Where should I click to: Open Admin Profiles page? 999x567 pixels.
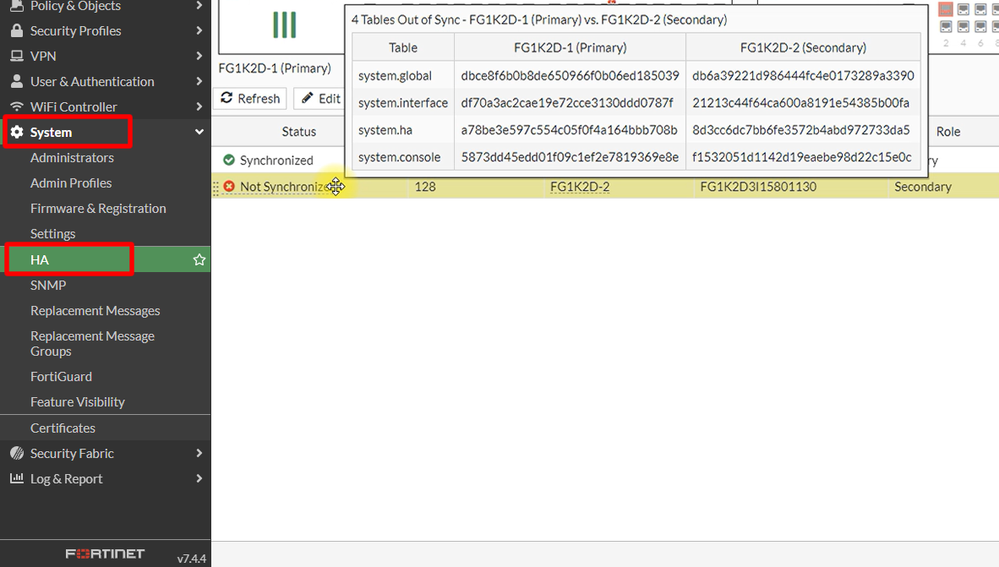(71, 183)
